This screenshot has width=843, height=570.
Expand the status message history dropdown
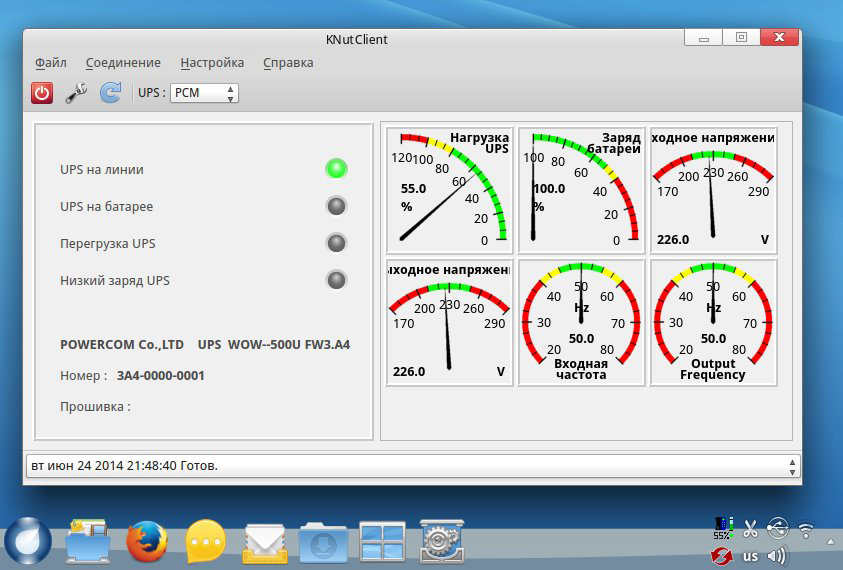(793, 466)
